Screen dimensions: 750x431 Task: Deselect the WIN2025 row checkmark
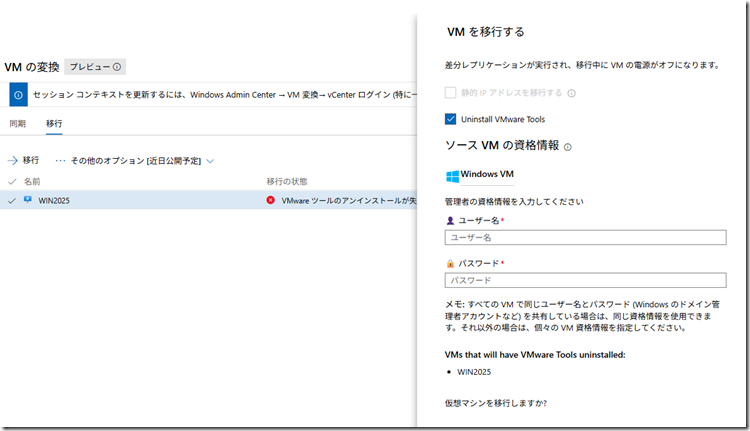tap(12, 200)
